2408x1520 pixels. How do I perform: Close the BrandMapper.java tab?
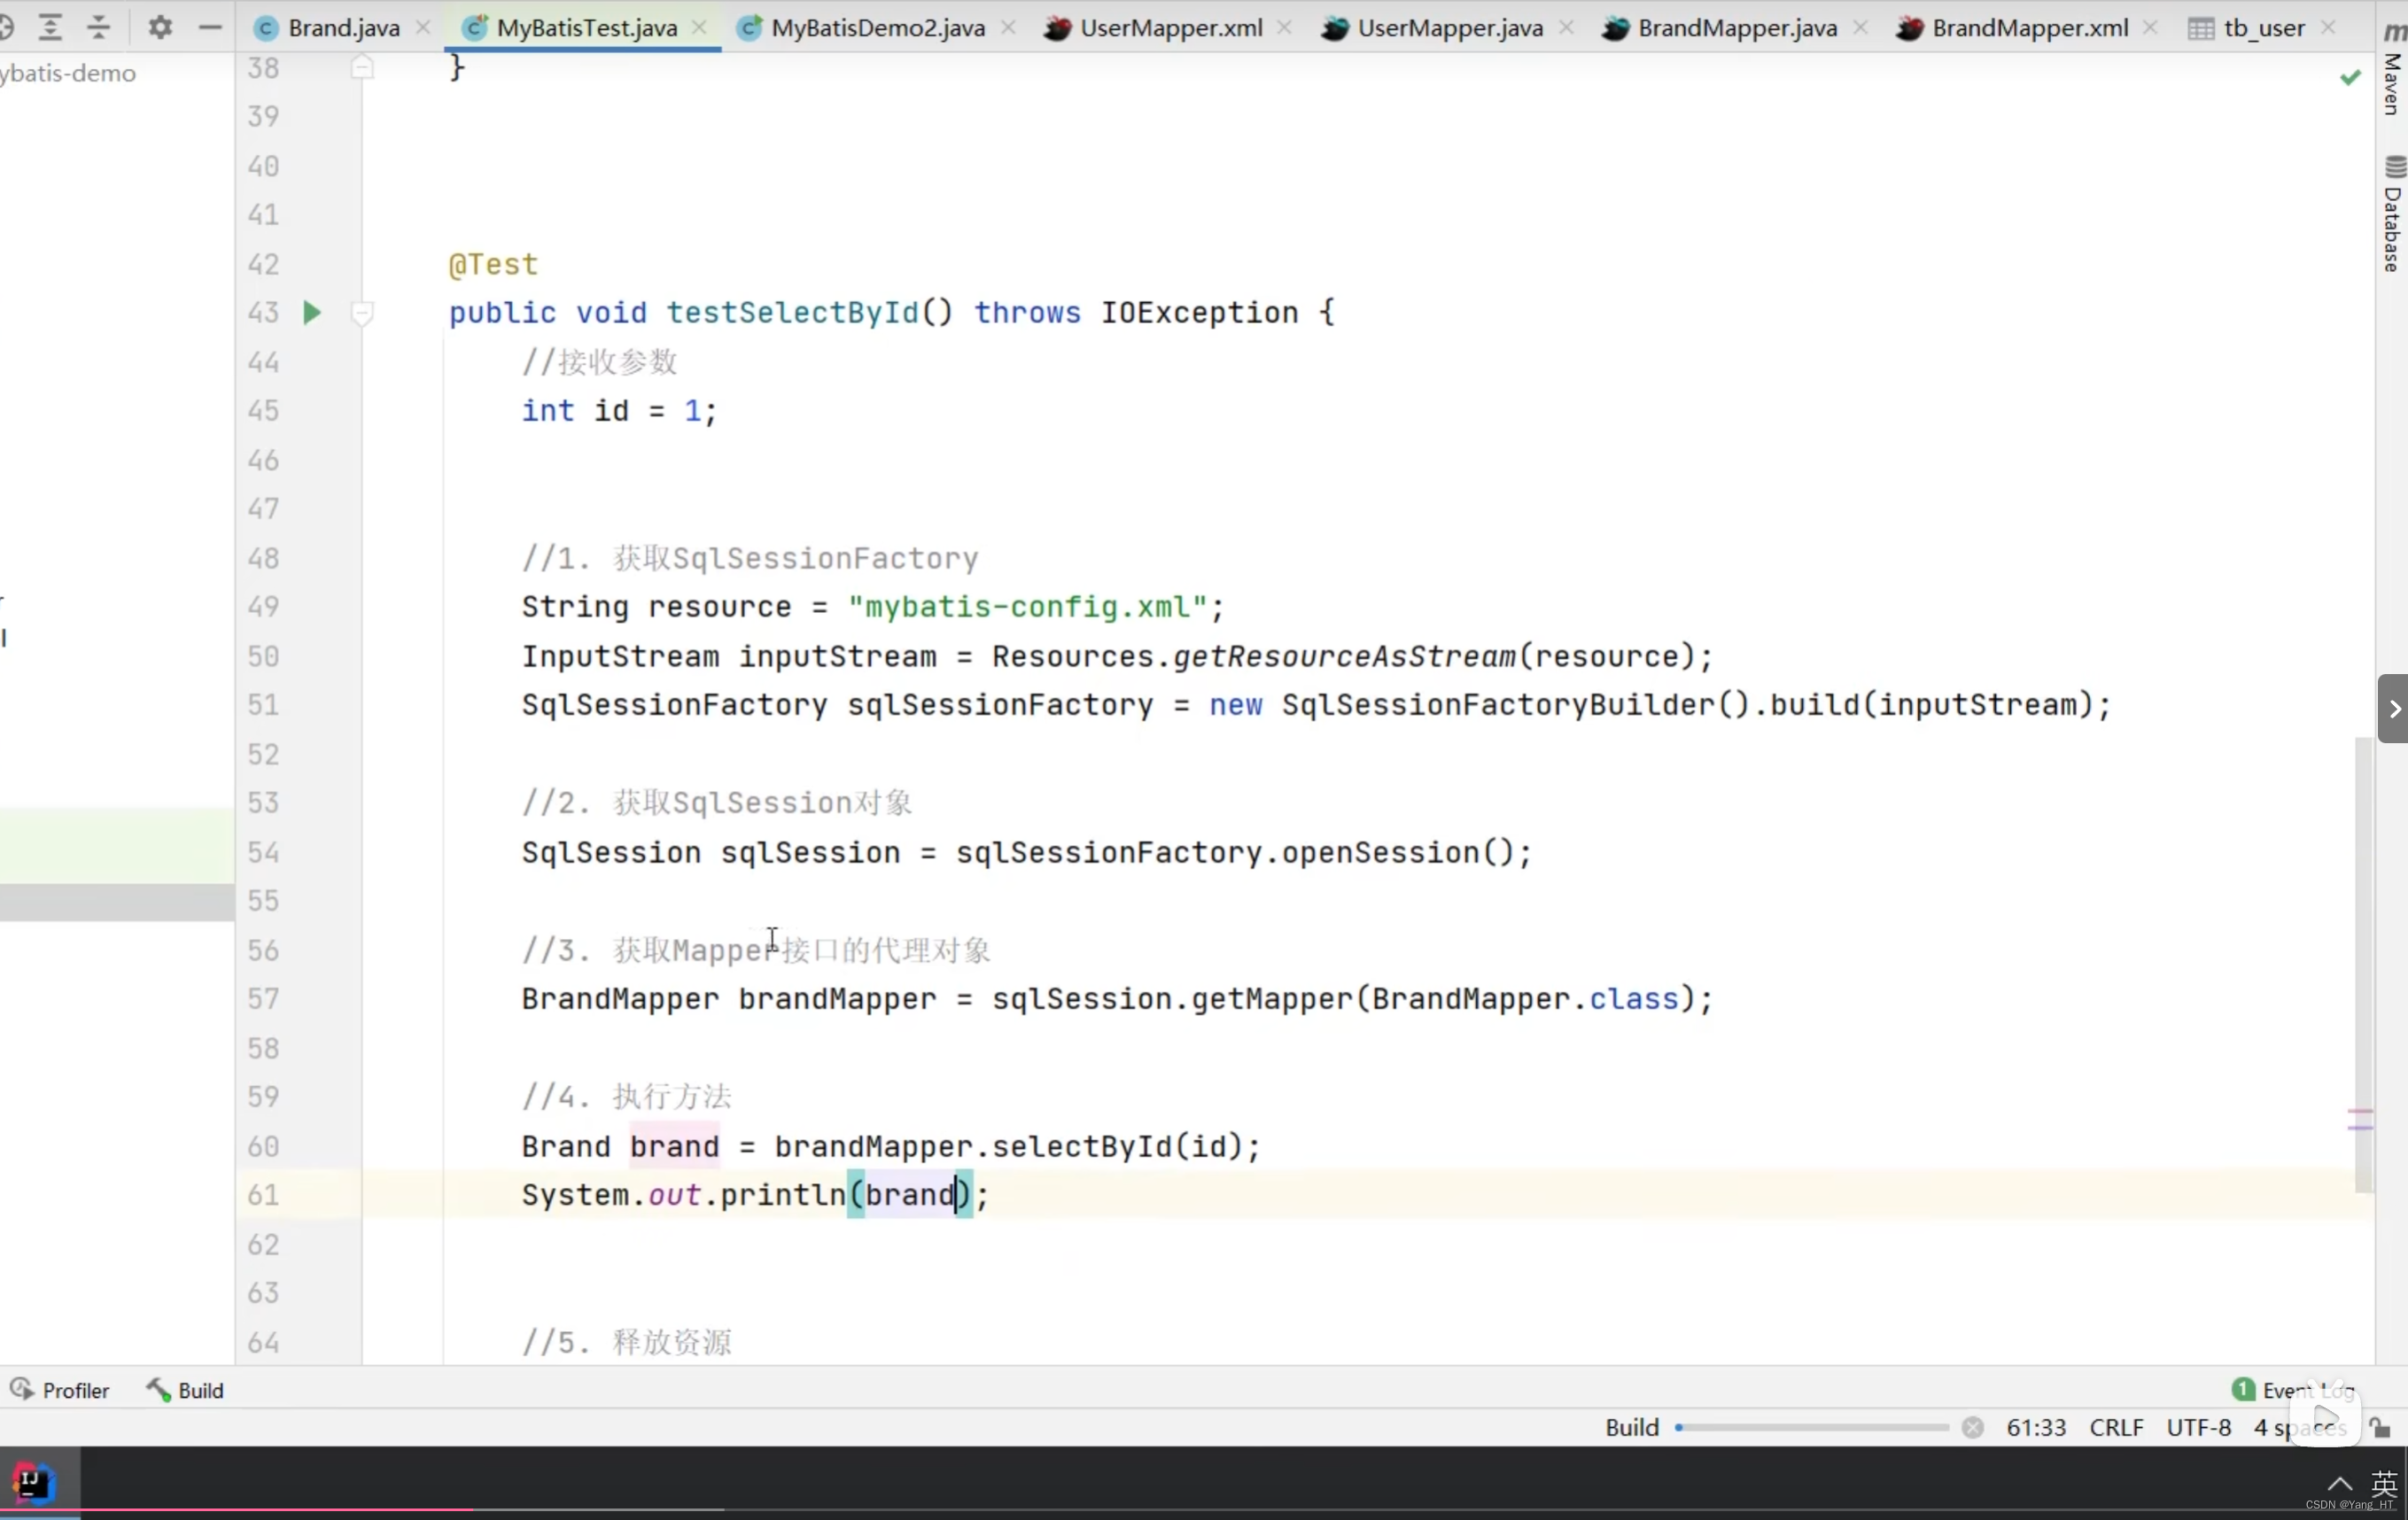tap(1860, 28)
